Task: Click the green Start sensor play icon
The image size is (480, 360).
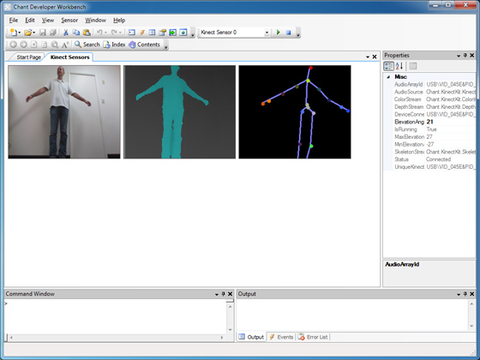Action: pyautogui.click(x=278, y=32)
